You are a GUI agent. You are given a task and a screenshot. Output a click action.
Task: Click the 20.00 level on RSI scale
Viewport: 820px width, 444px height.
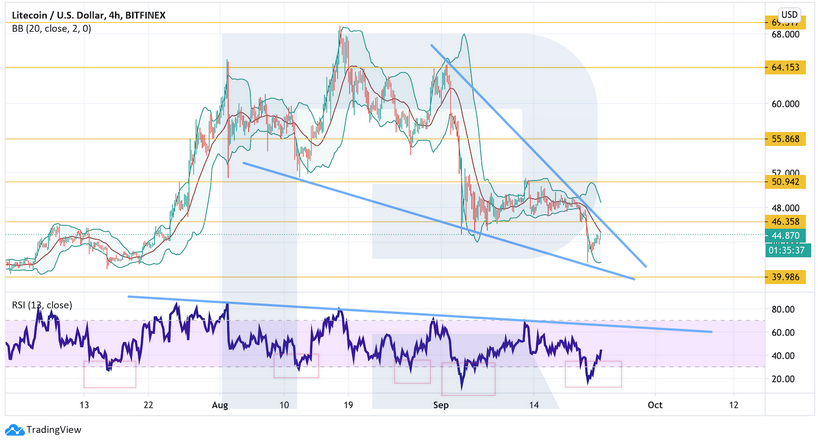(x=783, y=379)
